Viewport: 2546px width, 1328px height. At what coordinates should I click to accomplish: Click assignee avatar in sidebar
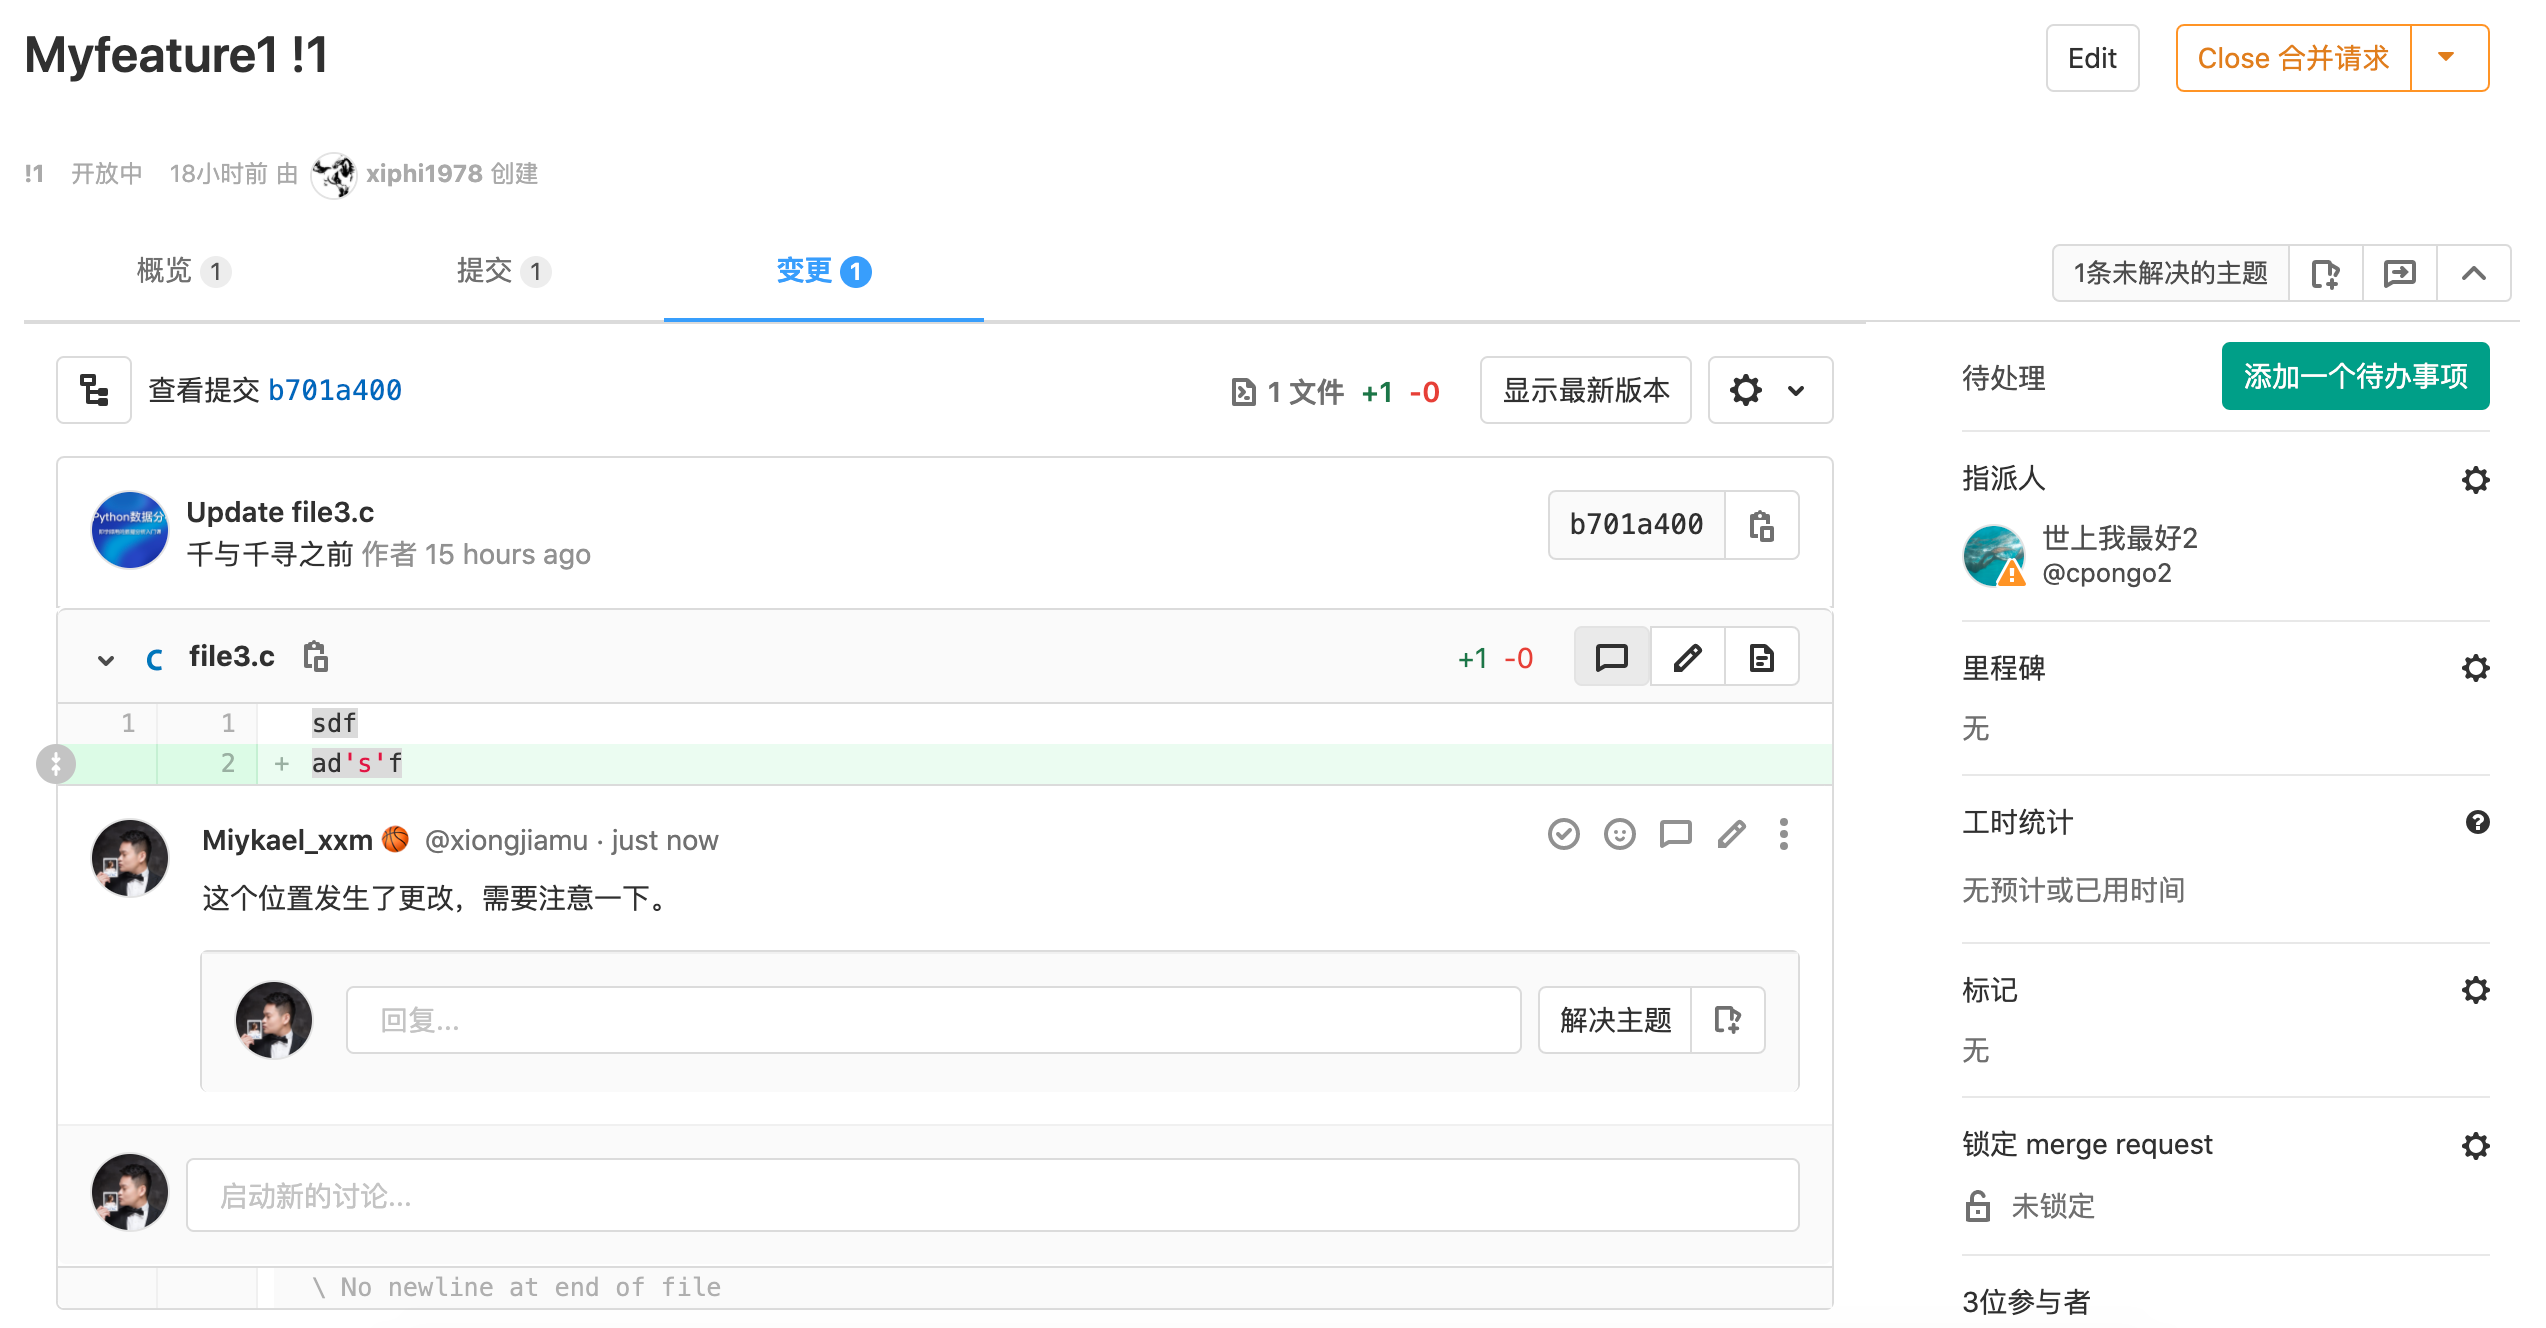pyautogui.click(x=1994, y=556)
